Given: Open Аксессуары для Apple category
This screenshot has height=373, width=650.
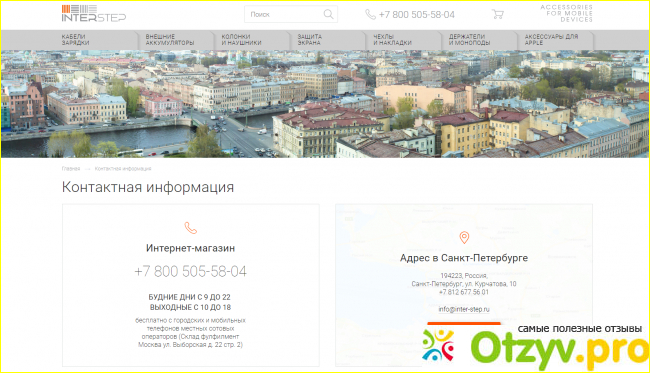Looking at the screenshot, I should point(551,40).
